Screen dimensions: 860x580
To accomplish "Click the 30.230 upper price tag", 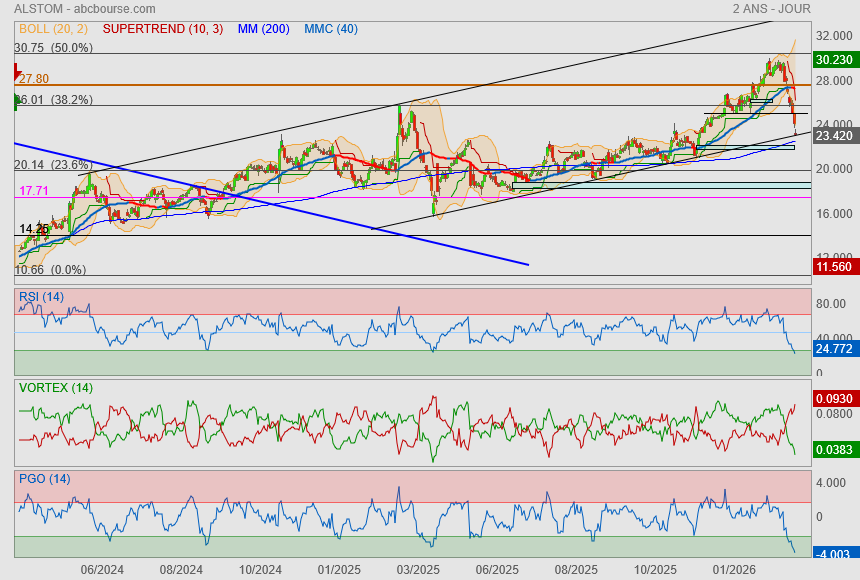I will click(x=833, y=59).
